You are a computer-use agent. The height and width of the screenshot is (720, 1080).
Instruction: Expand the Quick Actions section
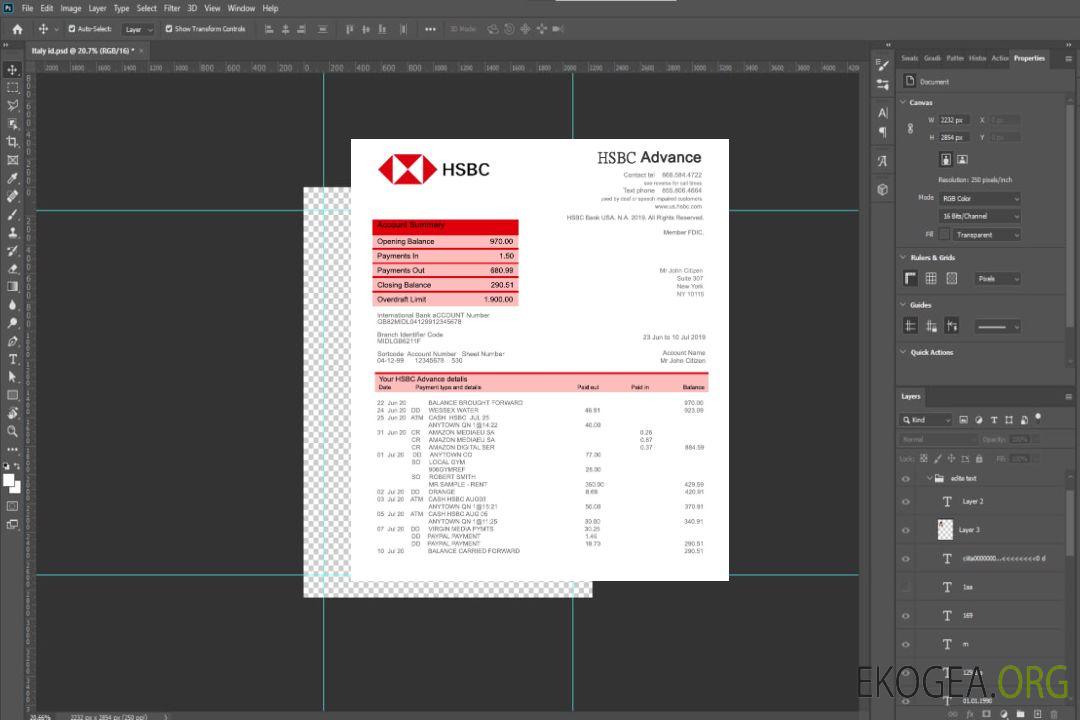click(903, 352)
